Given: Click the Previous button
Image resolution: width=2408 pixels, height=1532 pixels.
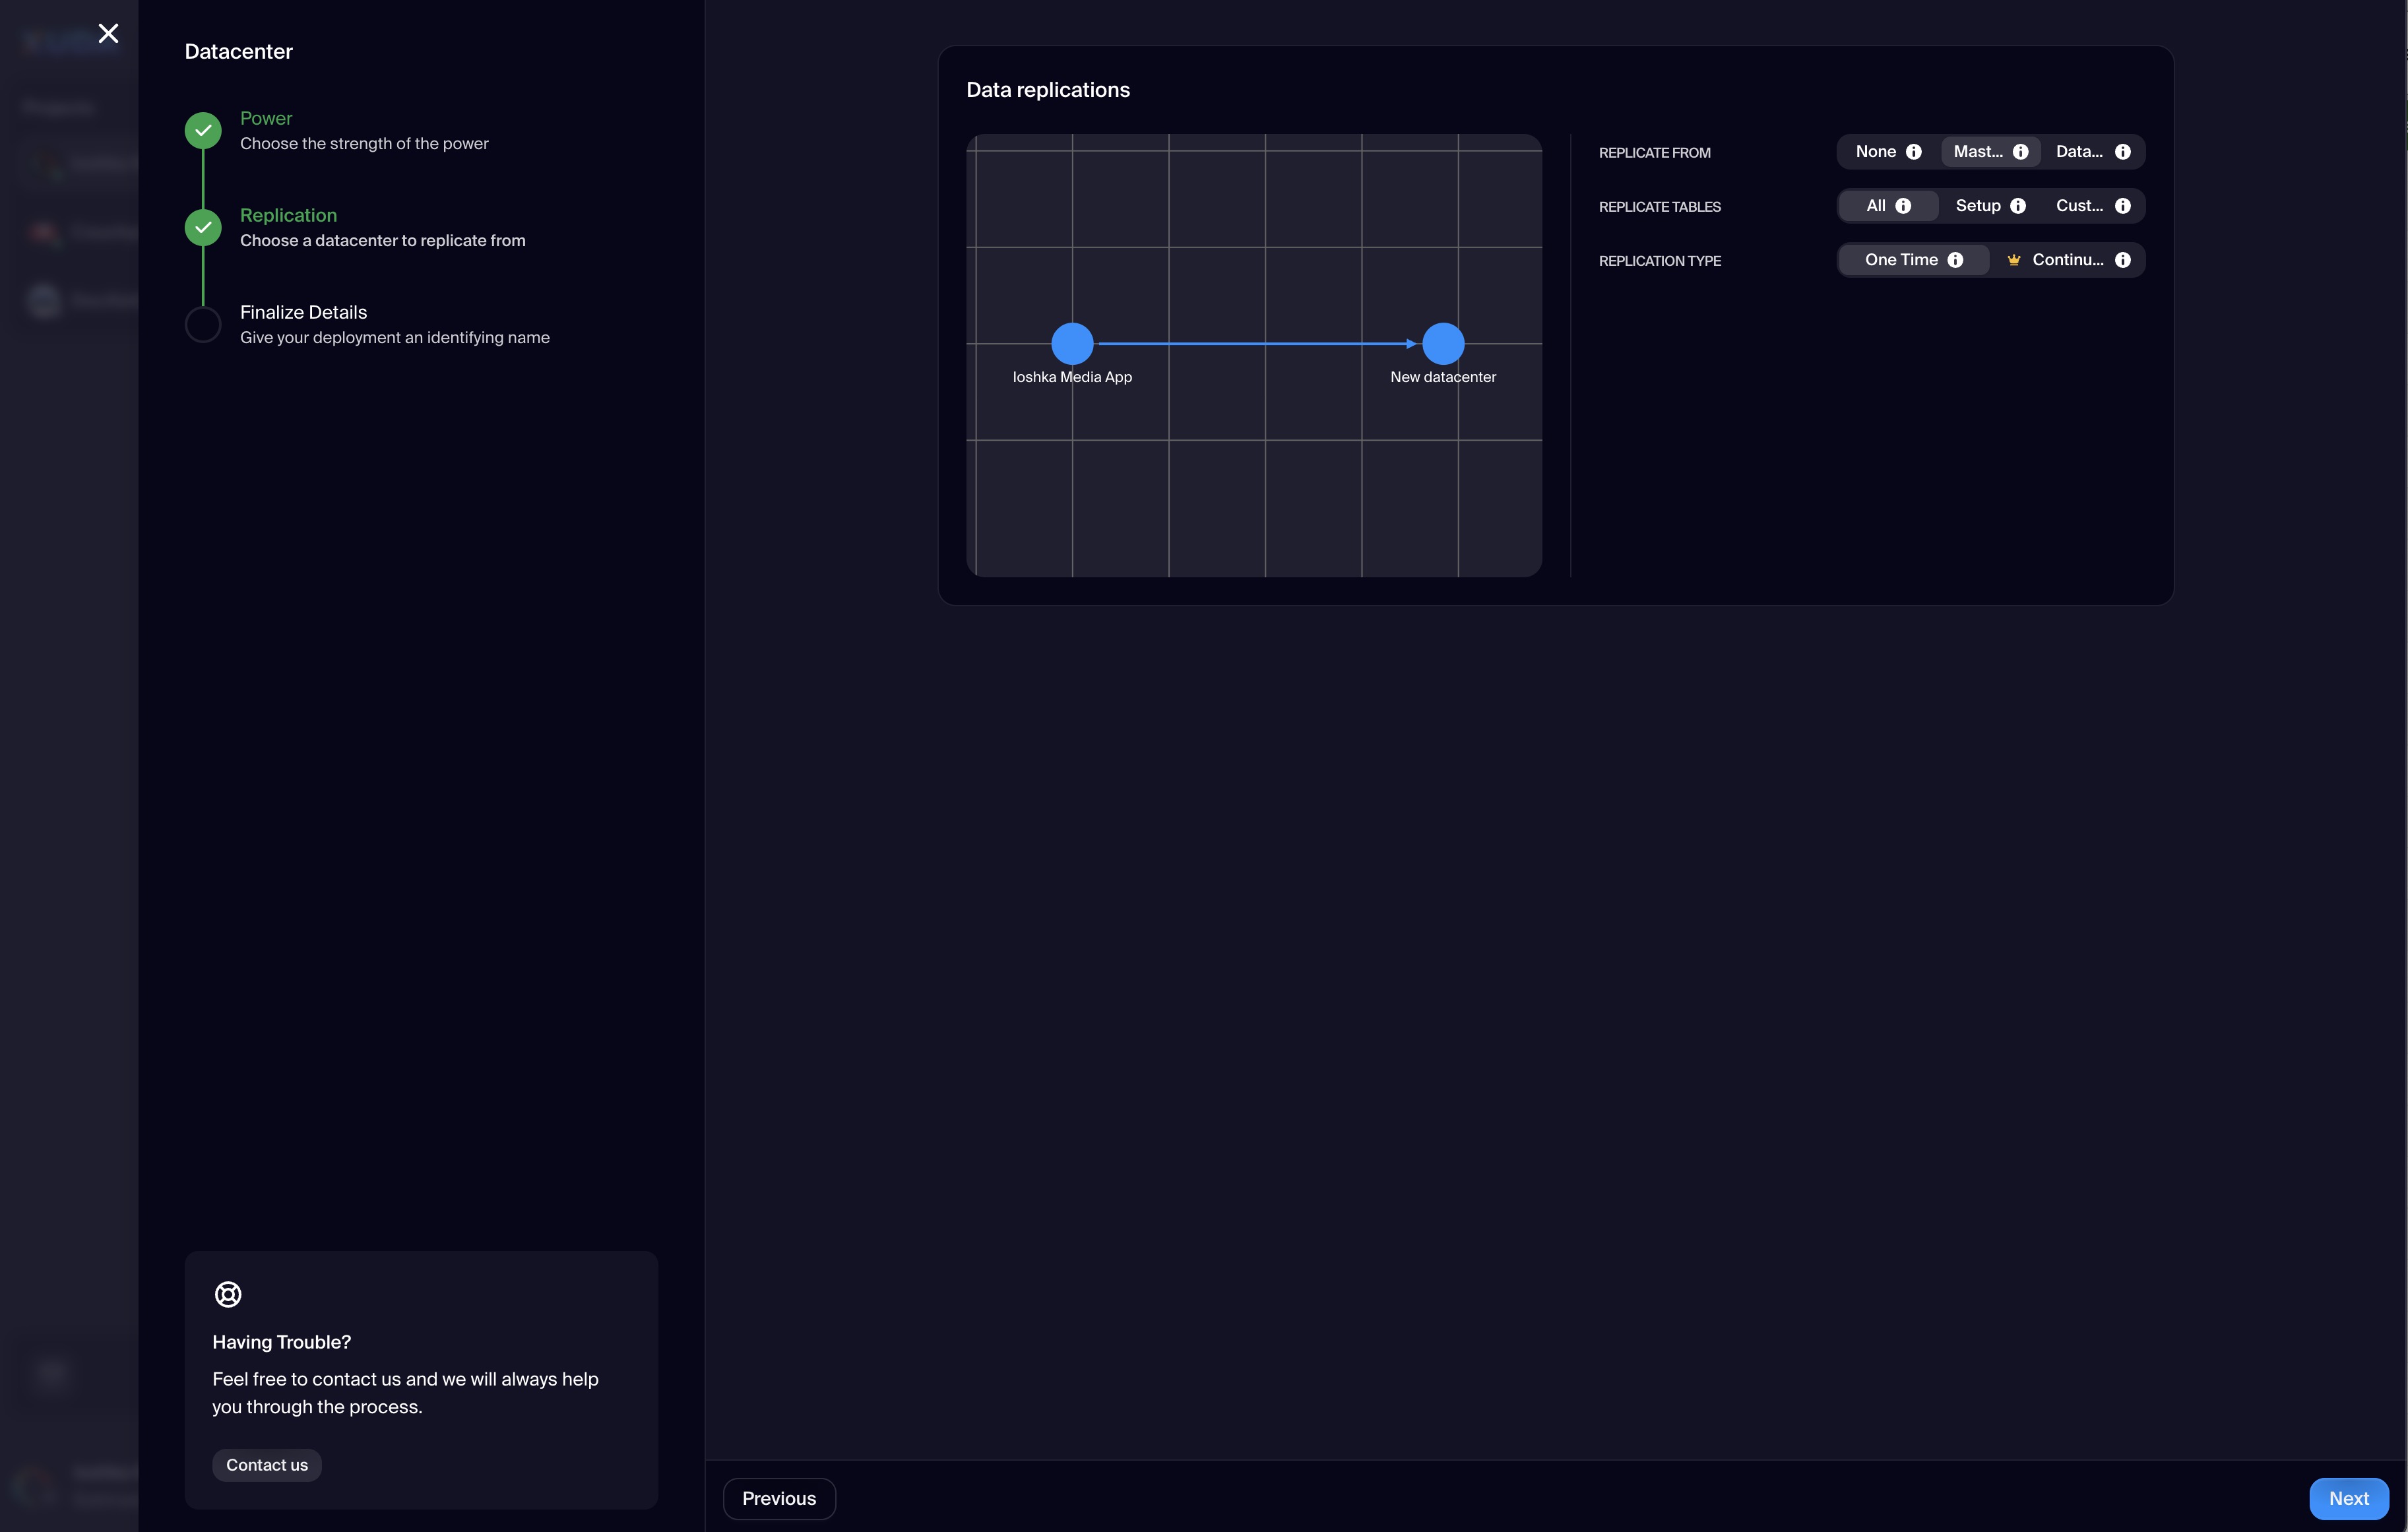Looking at the screenshot, I should 779,1498.
